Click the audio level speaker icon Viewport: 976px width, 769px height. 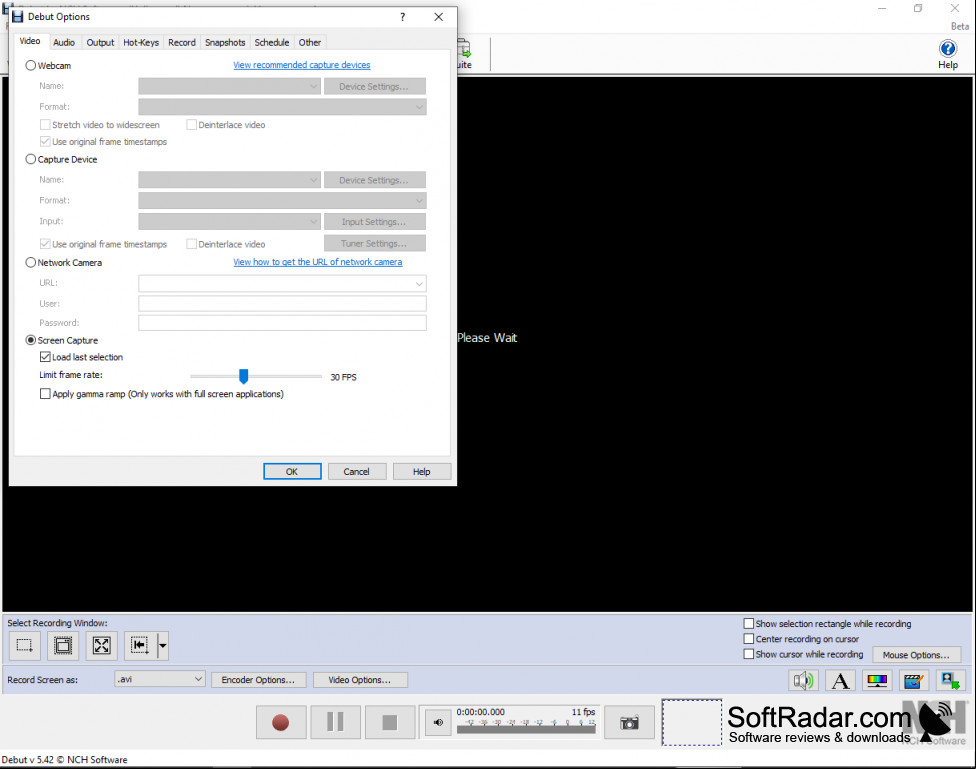point(438,722)
